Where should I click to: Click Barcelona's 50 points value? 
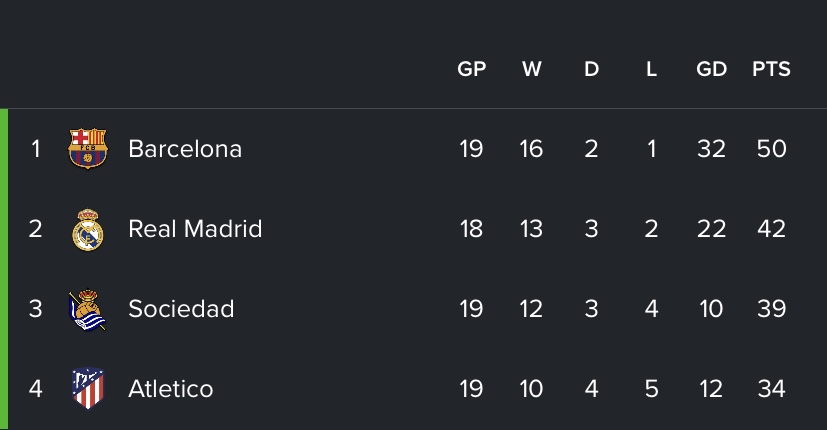(x=771, y=149)
